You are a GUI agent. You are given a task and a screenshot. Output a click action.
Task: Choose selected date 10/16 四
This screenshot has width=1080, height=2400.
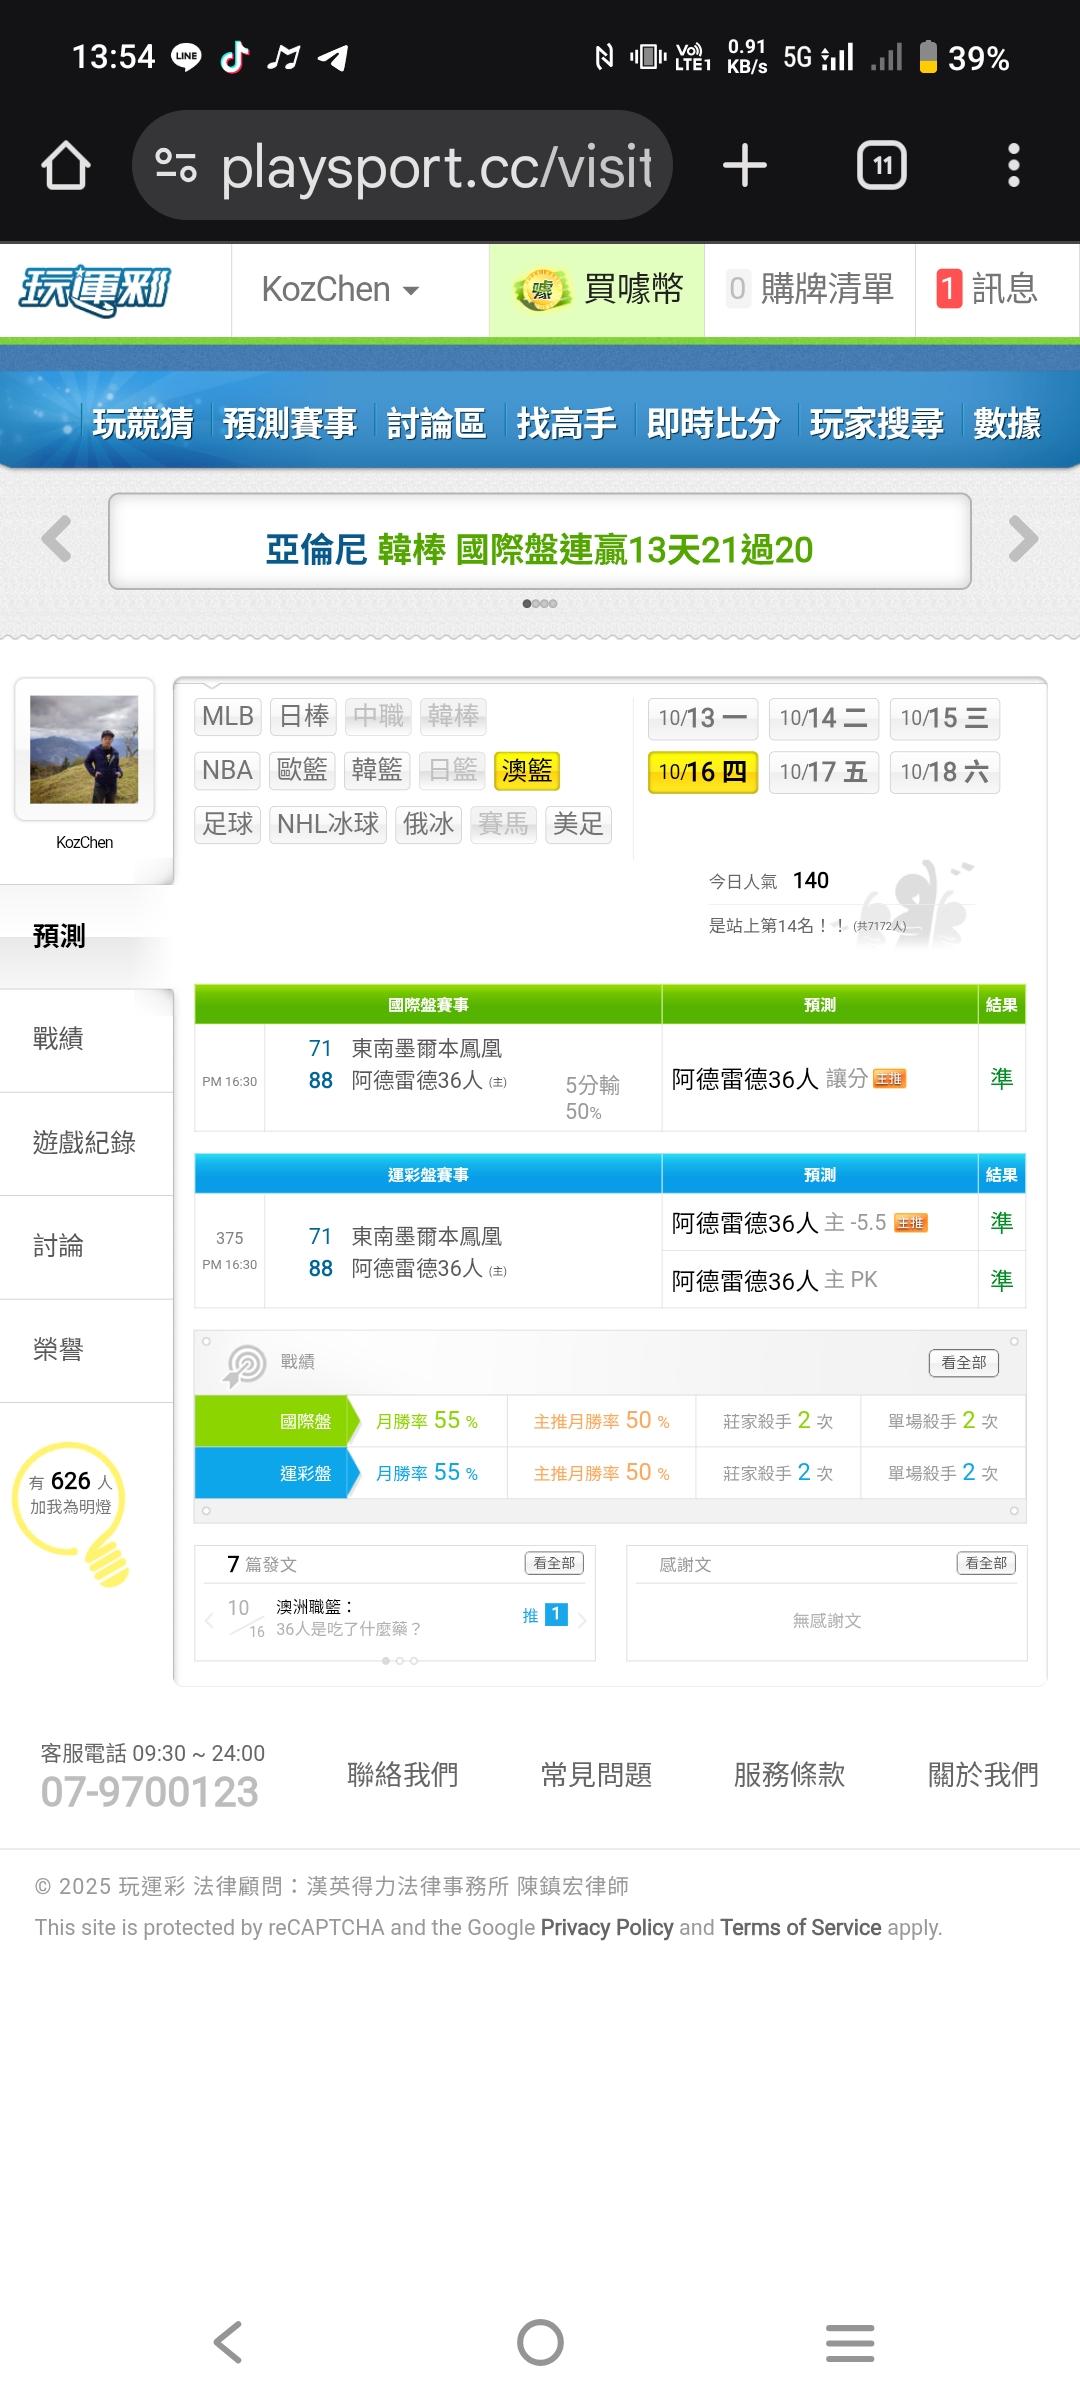(703, 772)
